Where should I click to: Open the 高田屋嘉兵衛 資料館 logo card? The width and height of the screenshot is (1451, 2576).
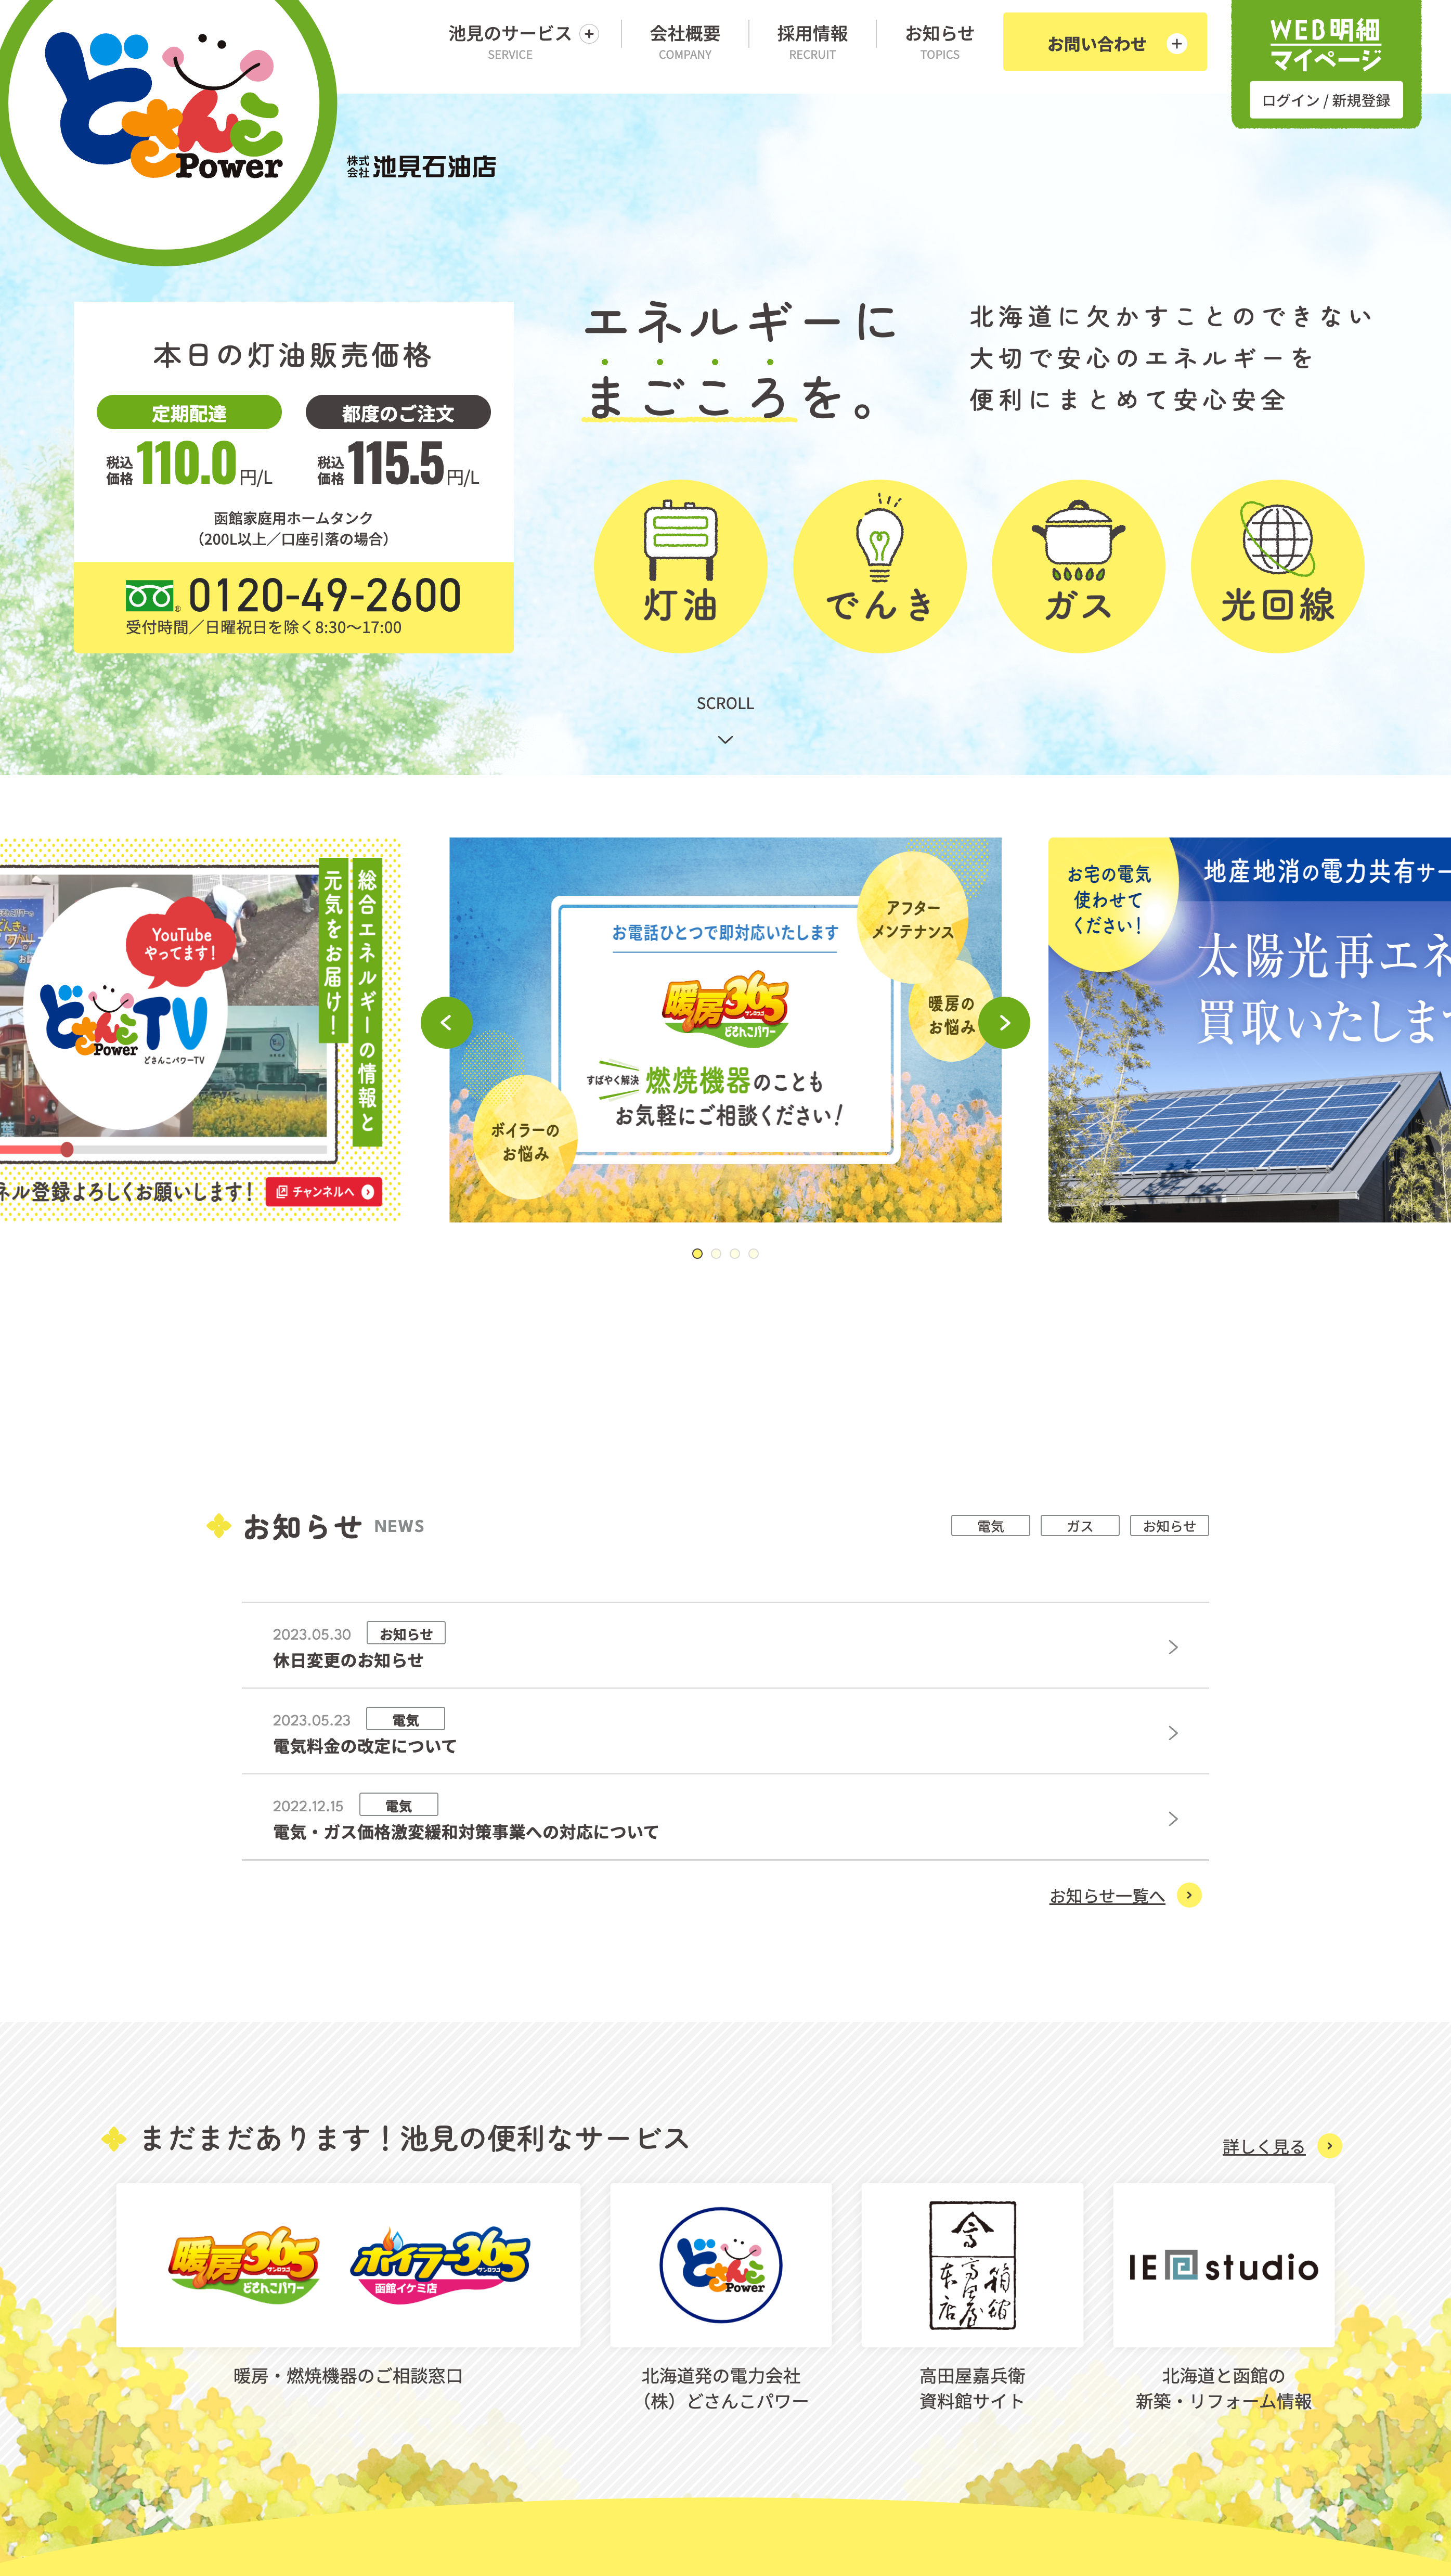pyautogui.click(x=972, y=2265)
